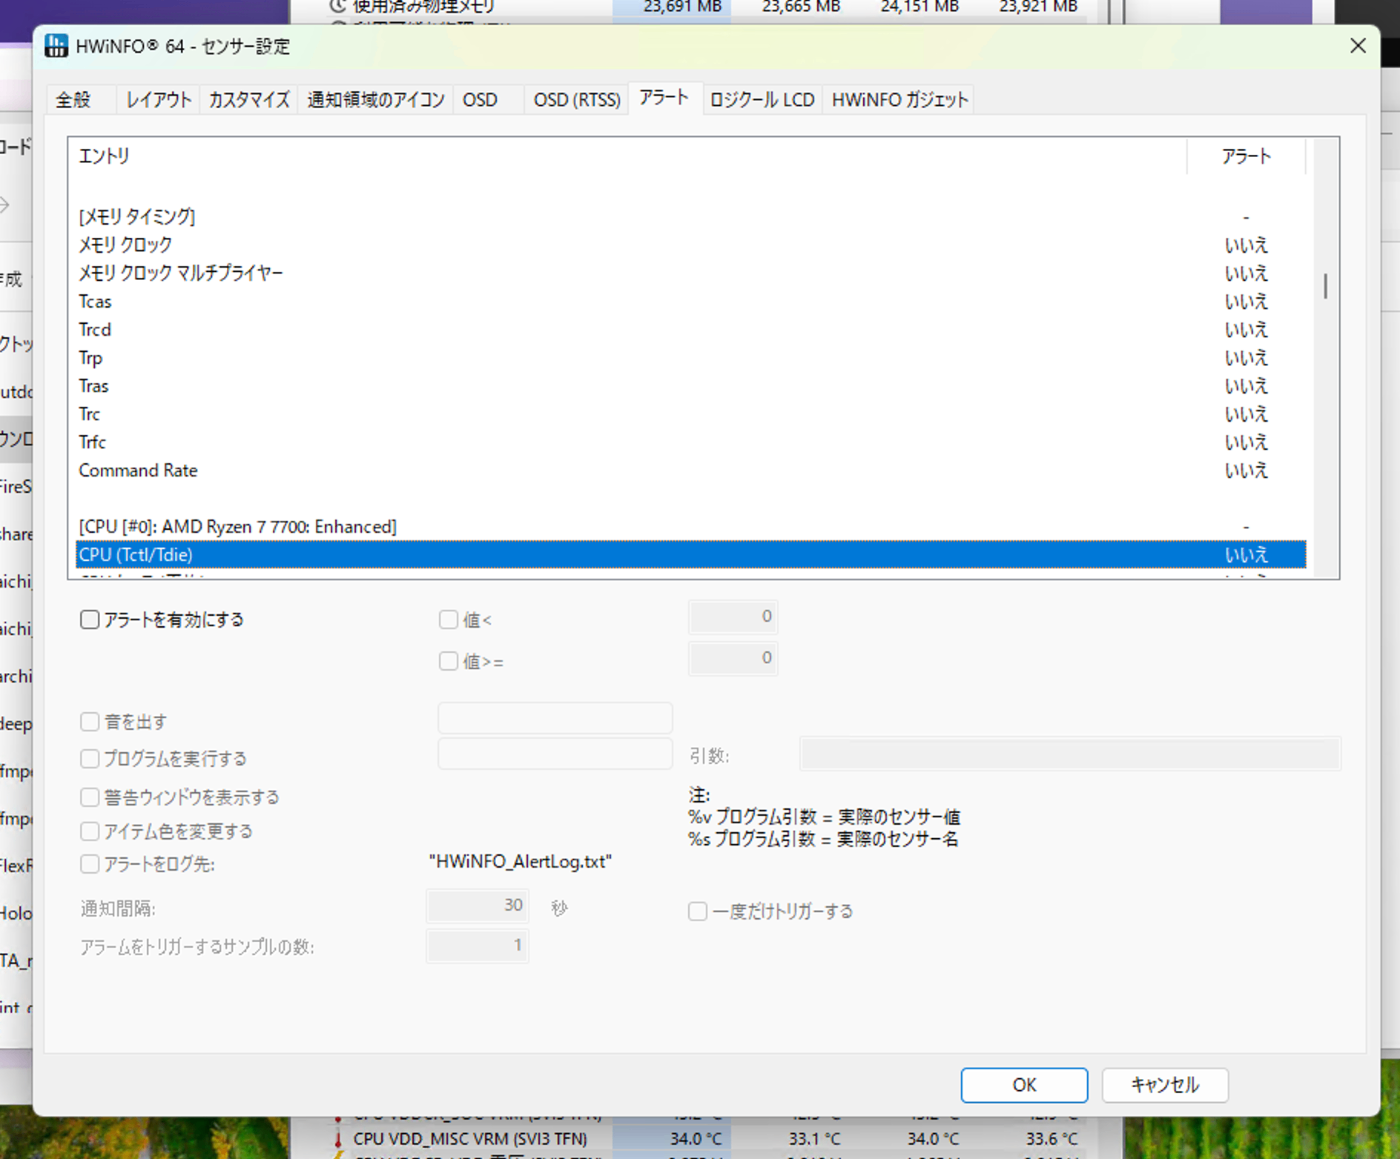Click the キャンセル button

[x=1165, y=1085]
